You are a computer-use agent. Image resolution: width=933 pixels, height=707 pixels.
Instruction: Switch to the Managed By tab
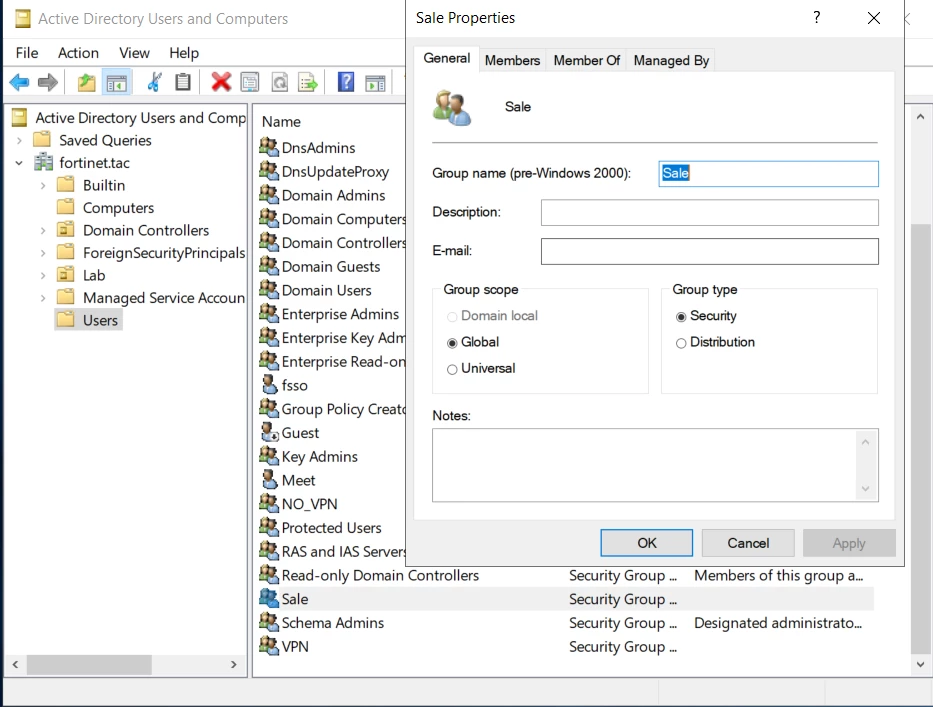(671, 60)
